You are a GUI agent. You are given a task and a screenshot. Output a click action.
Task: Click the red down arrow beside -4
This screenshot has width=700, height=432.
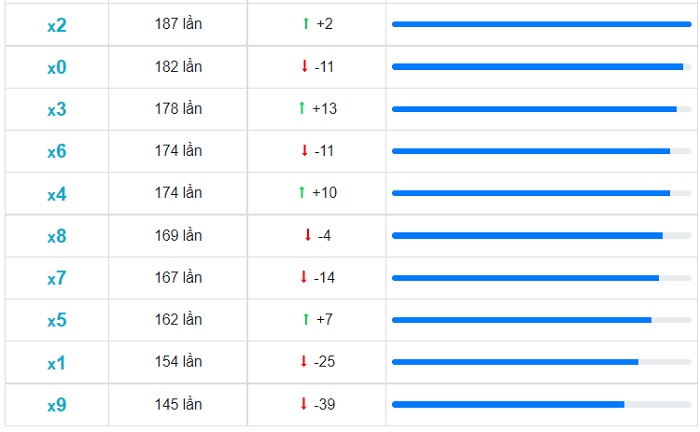click(x=308, y=235)
